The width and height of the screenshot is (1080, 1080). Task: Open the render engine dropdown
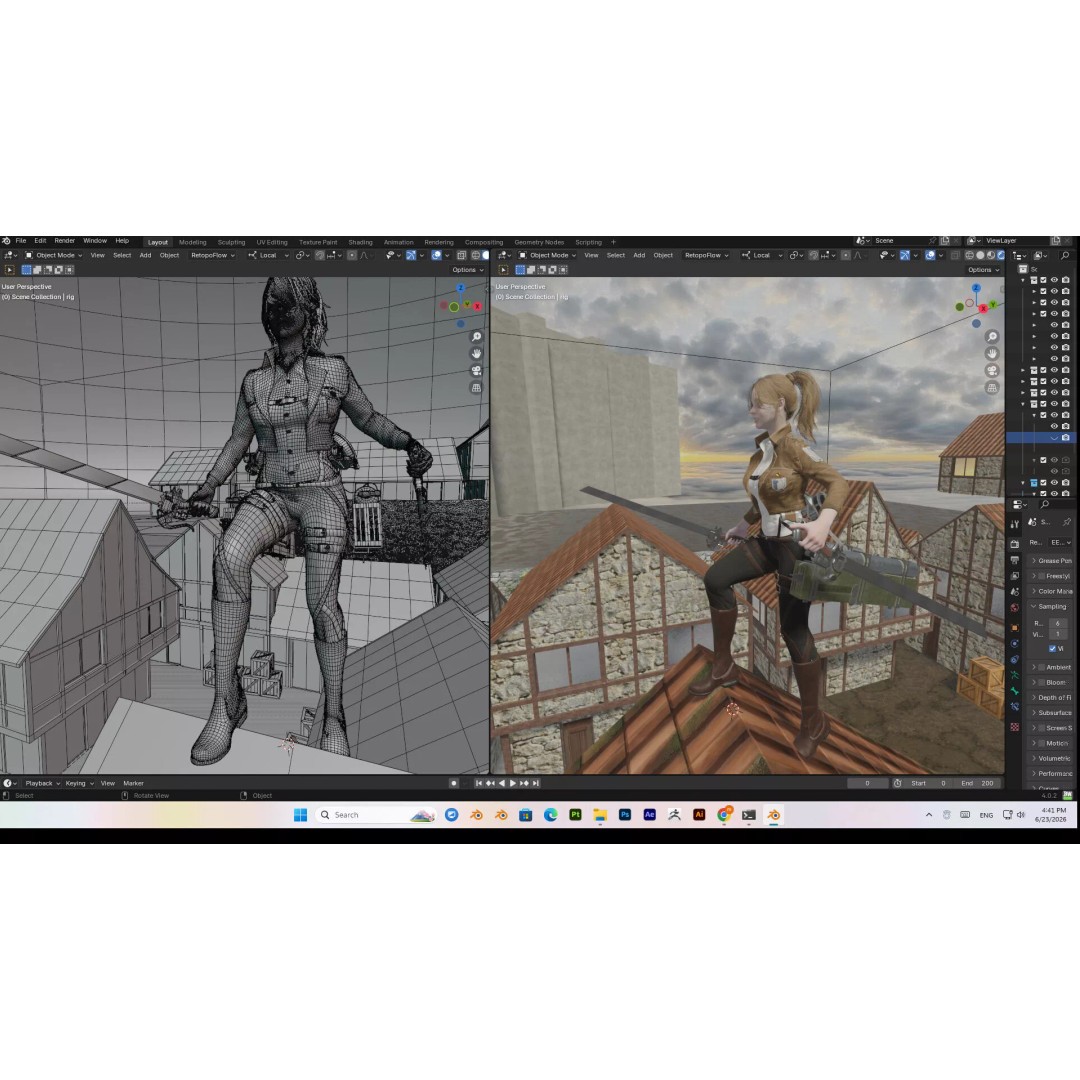point(1060,542)
